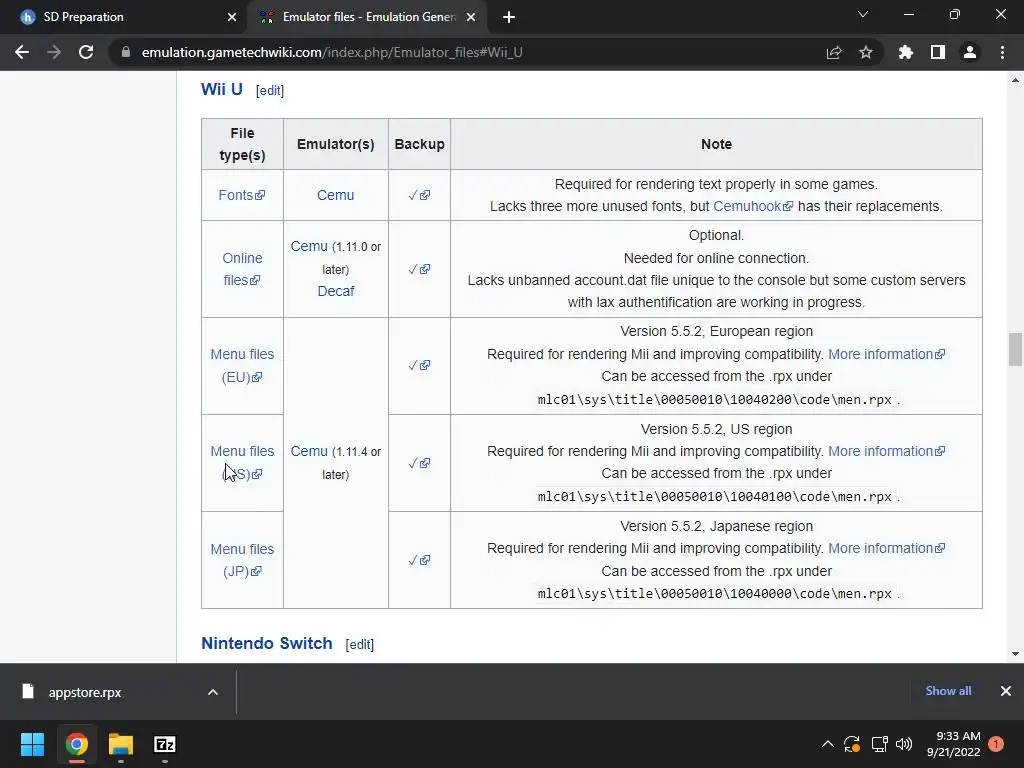Screen dimensions: 1024x768
Task: Click the mlc01 10040000 men.rpx path text
Action: 714,594
